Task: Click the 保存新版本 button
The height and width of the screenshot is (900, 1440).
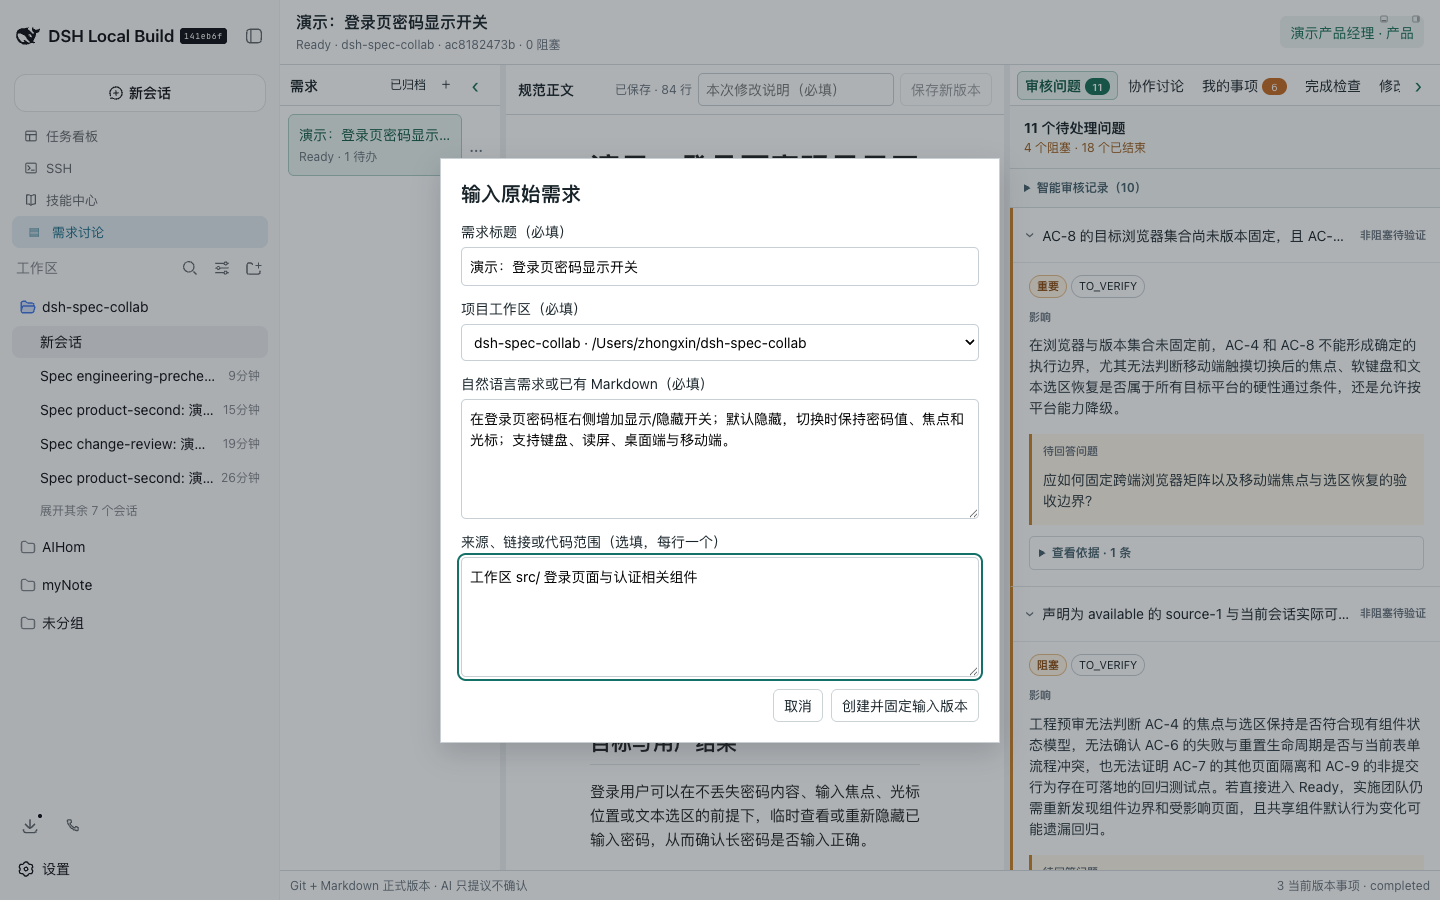Action: point(946,90)
